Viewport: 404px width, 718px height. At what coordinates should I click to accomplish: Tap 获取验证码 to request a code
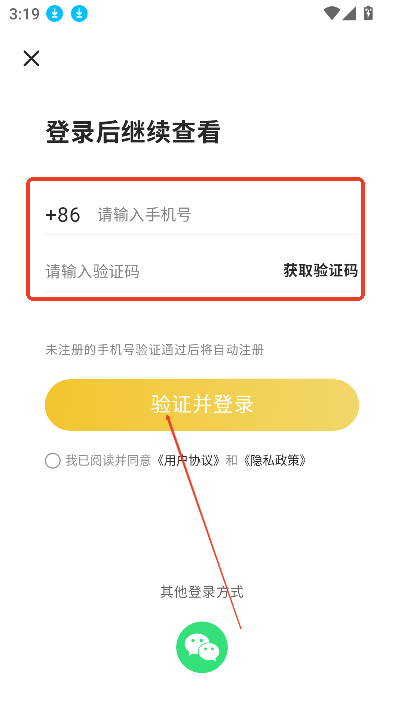pos(321,271)
